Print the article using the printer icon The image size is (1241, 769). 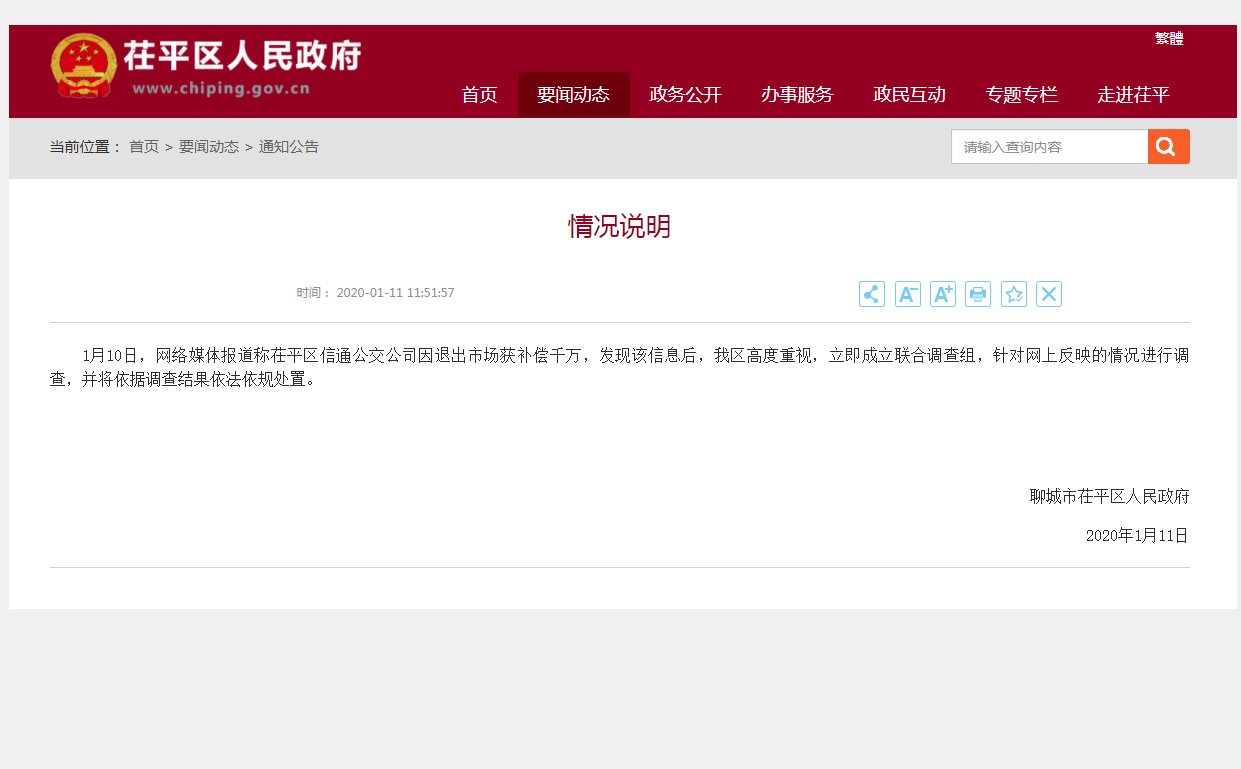click(x=977, y=293)
